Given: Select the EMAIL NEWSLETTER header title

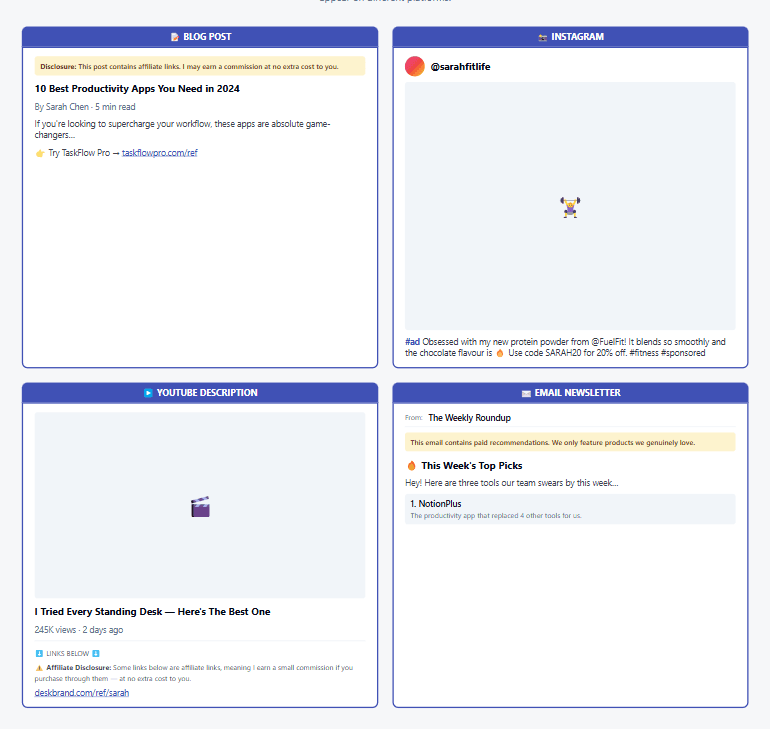Looking at the screenshot, I should pos(577,393).
